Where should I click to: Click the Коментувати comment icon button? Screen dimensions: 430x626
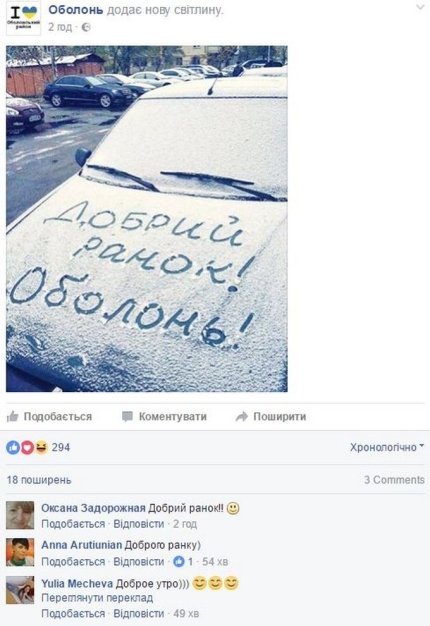(164, 416)
